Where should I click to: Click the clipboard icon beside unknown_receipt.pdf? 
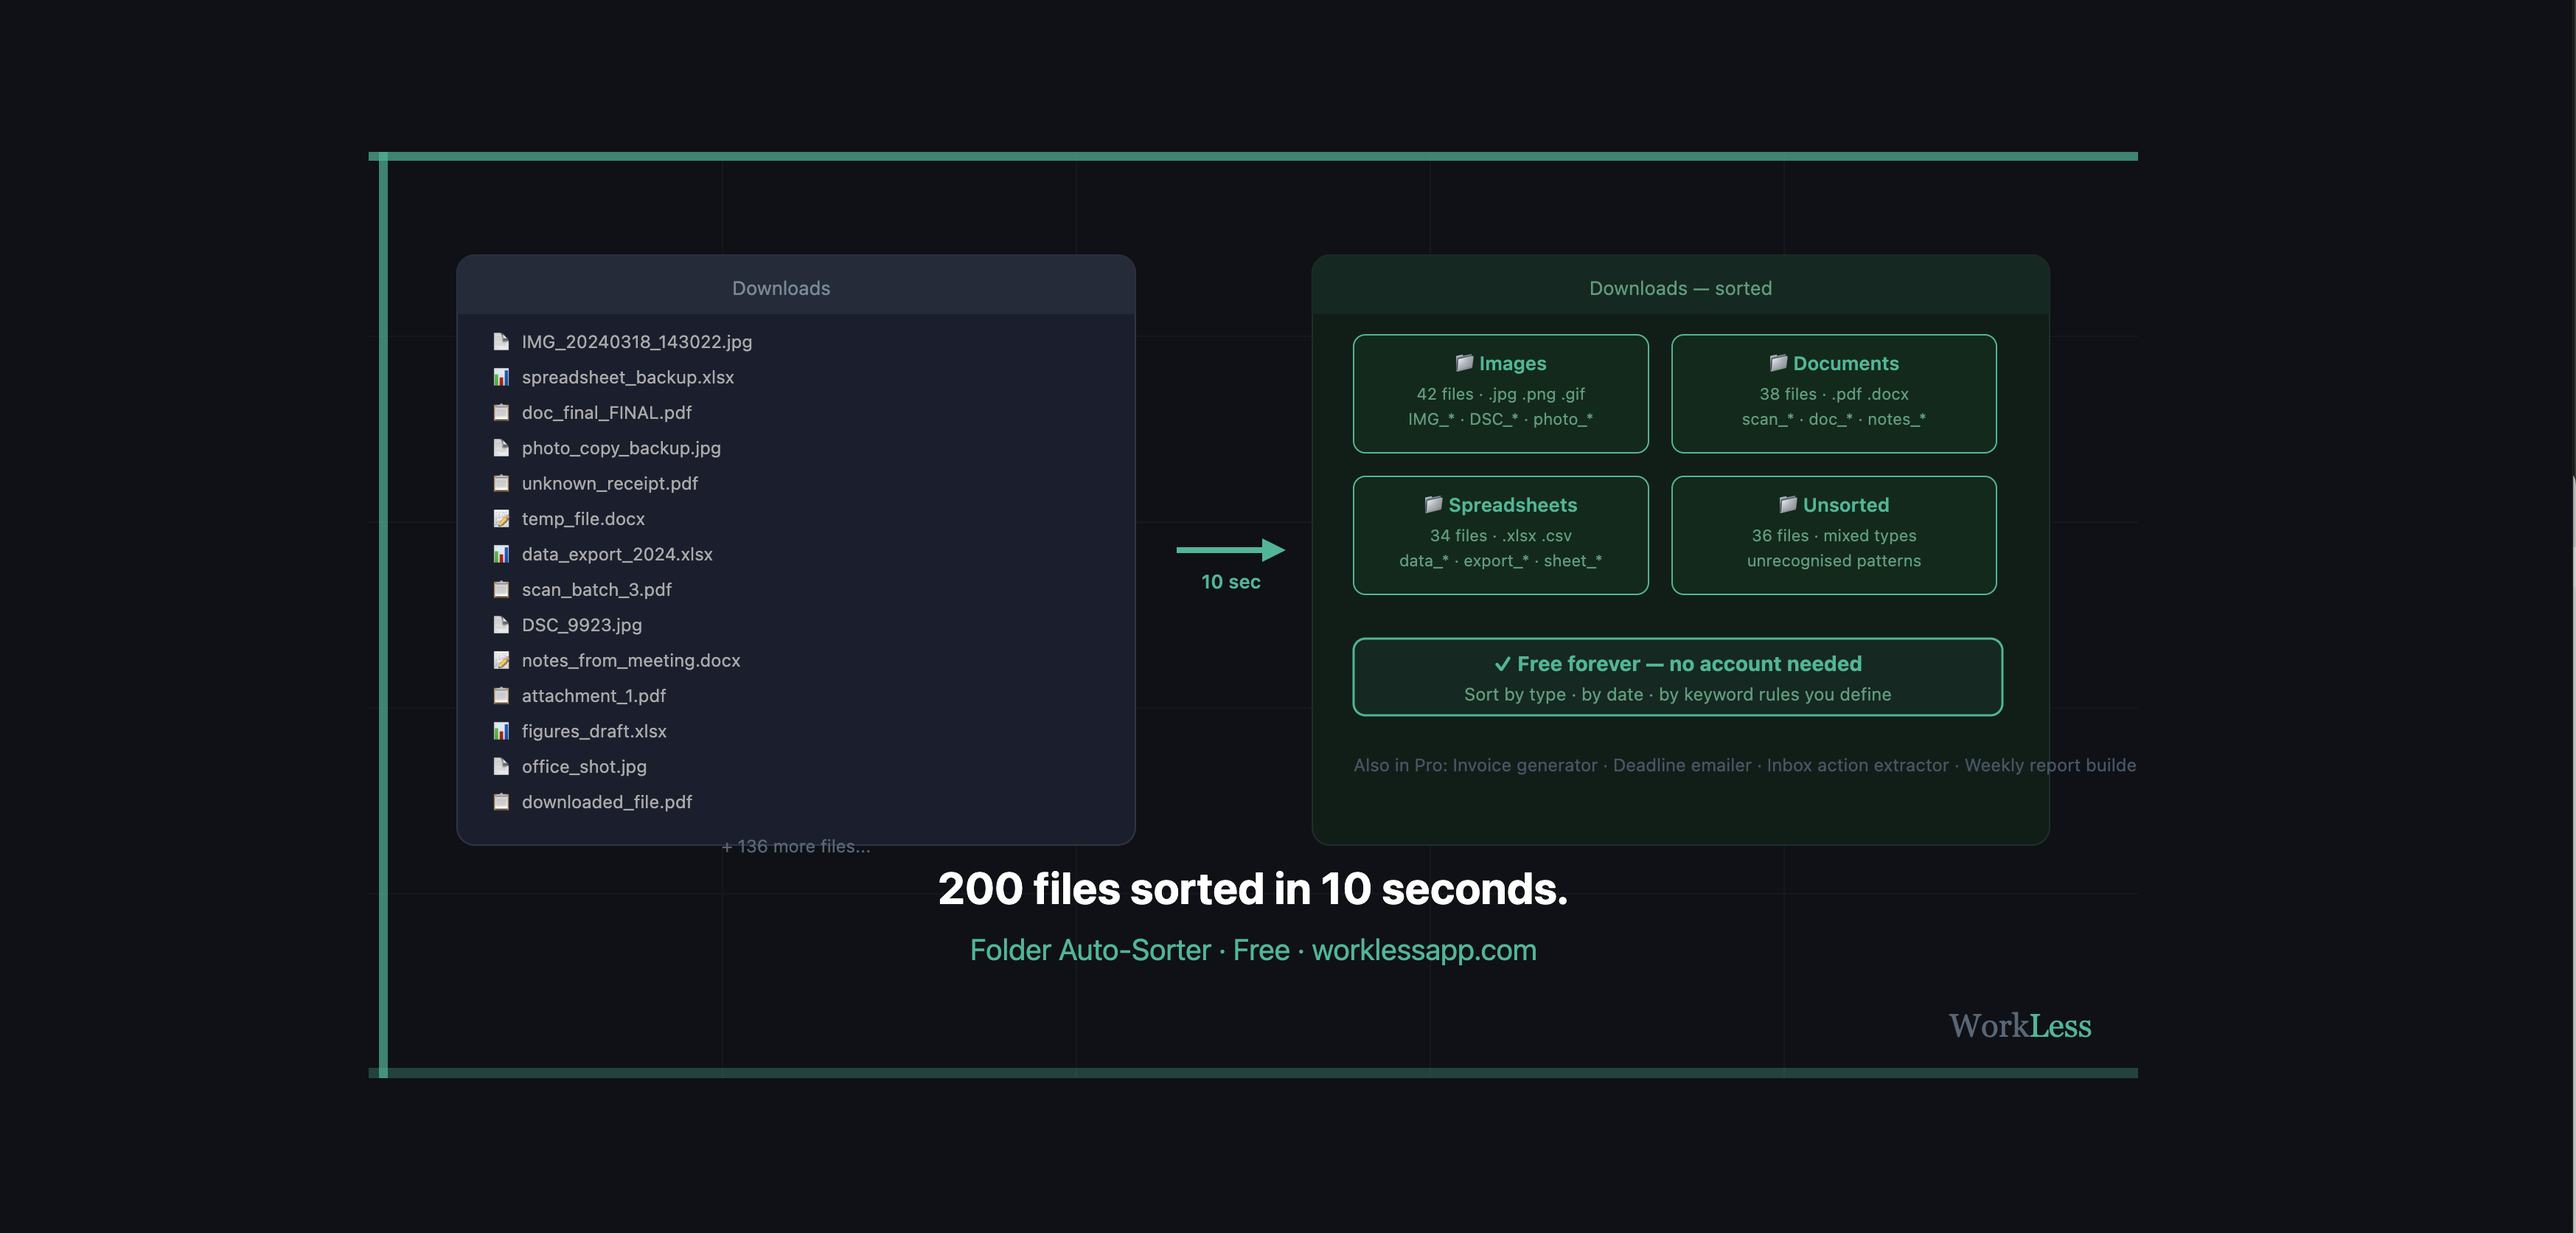click(501, 483)
